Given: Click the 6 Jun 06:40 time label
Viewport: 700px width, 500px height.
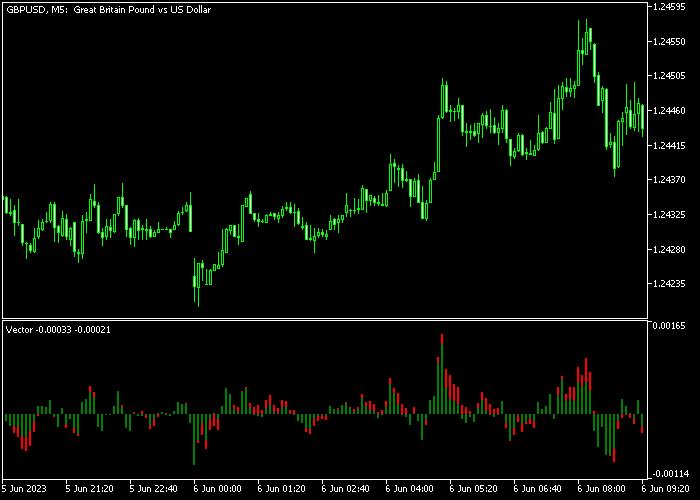Looking at the screenshot, I should pos(538,489).
